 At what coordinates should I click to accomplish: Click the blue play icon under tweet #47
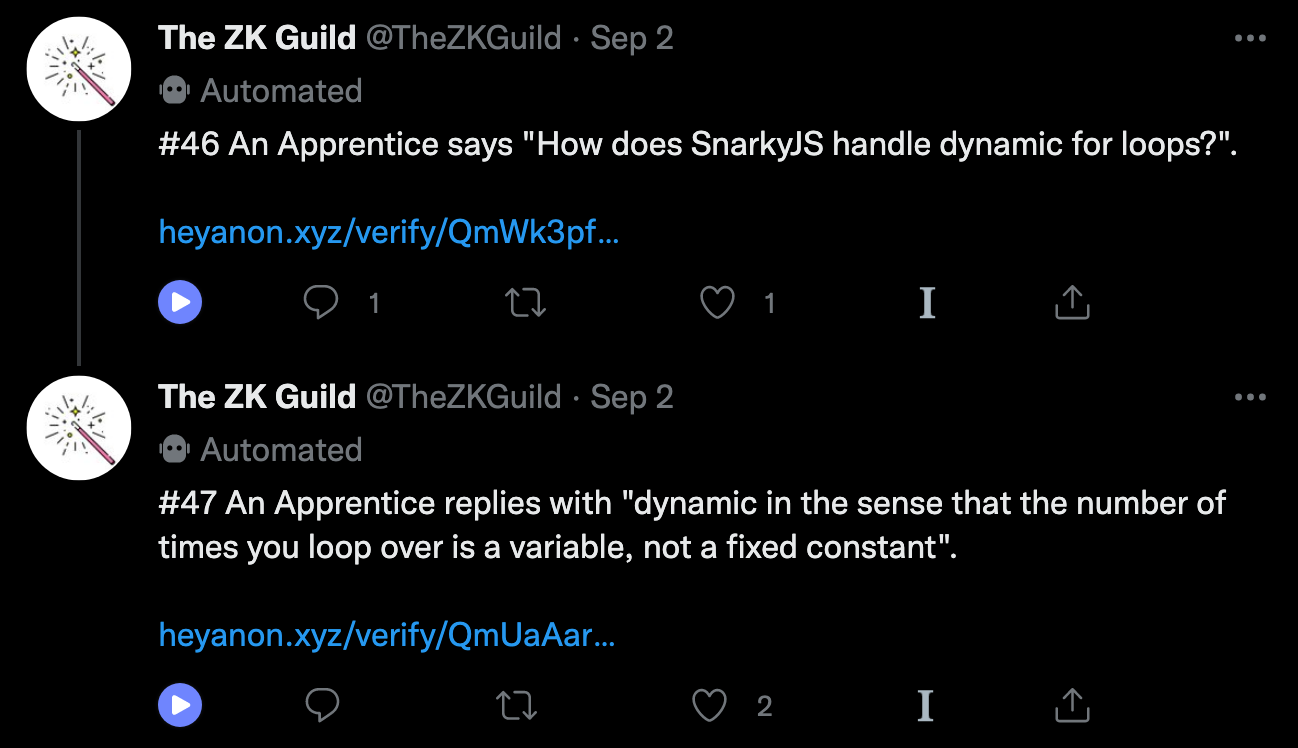(180, 705)
